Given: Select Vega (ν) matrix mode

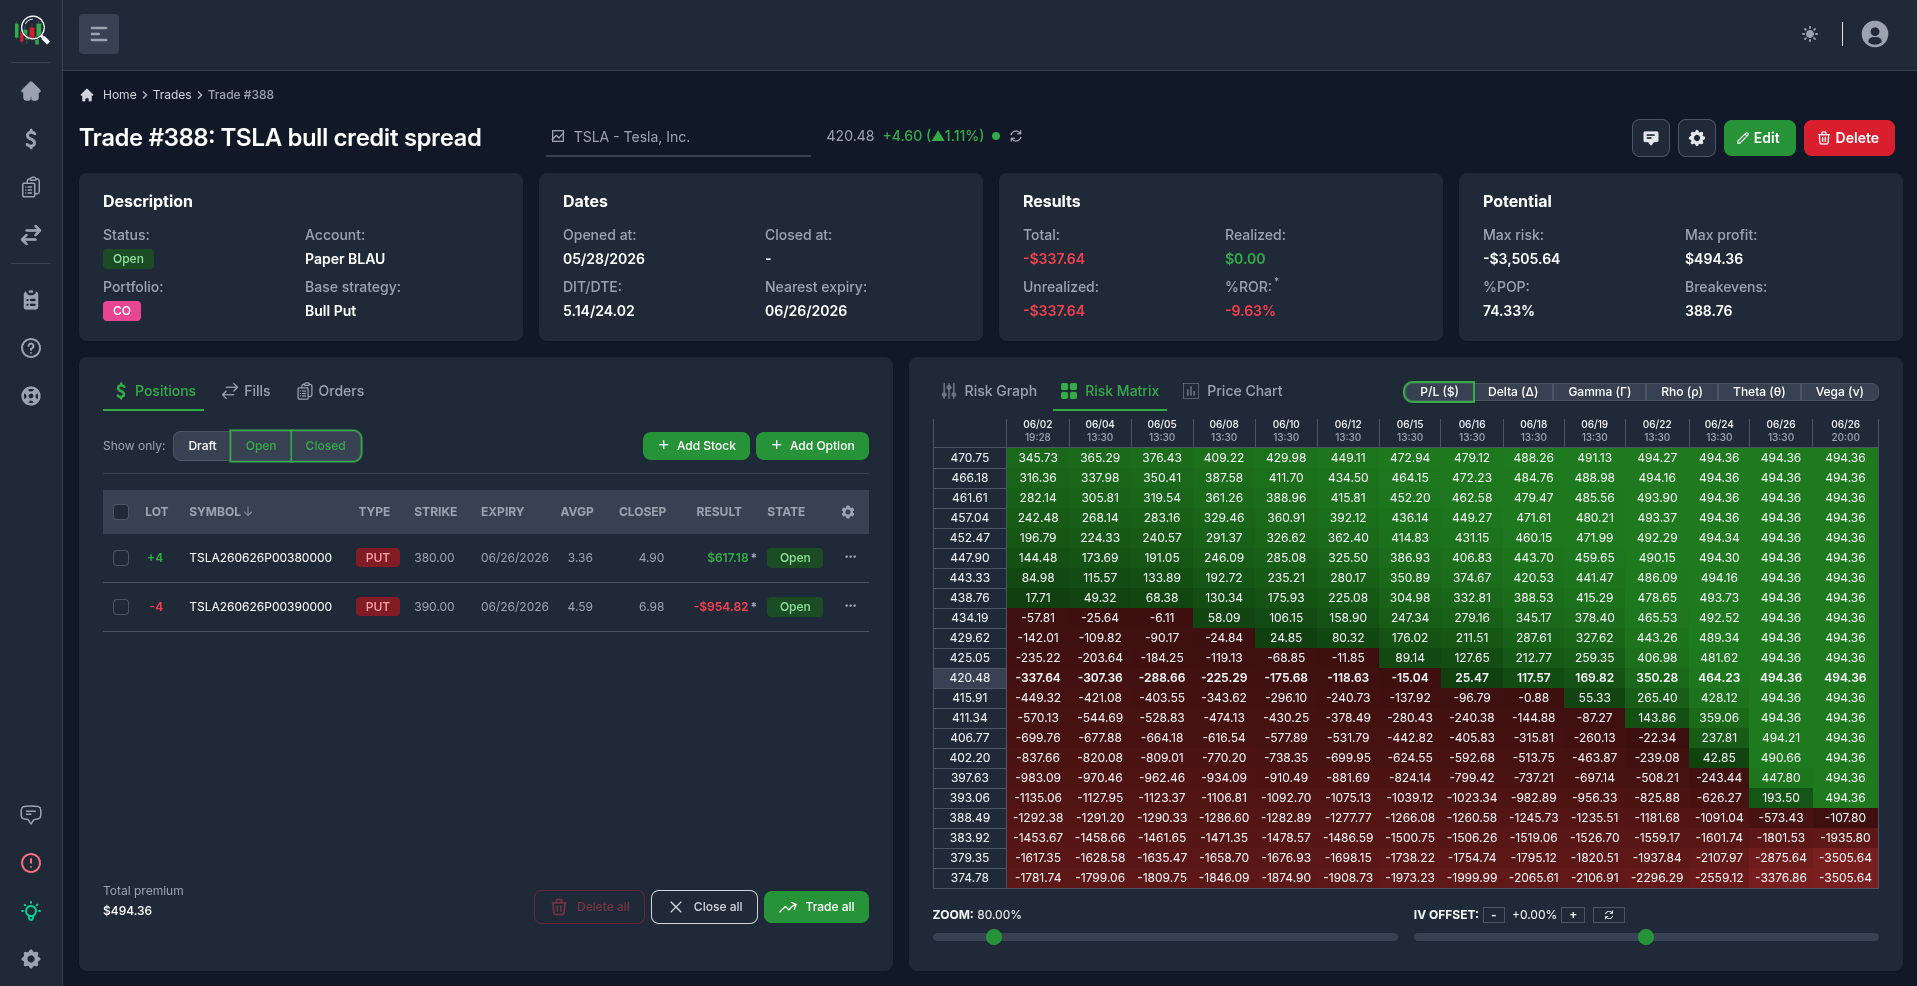Looking at the screenshot, I should click(1839, 392).
